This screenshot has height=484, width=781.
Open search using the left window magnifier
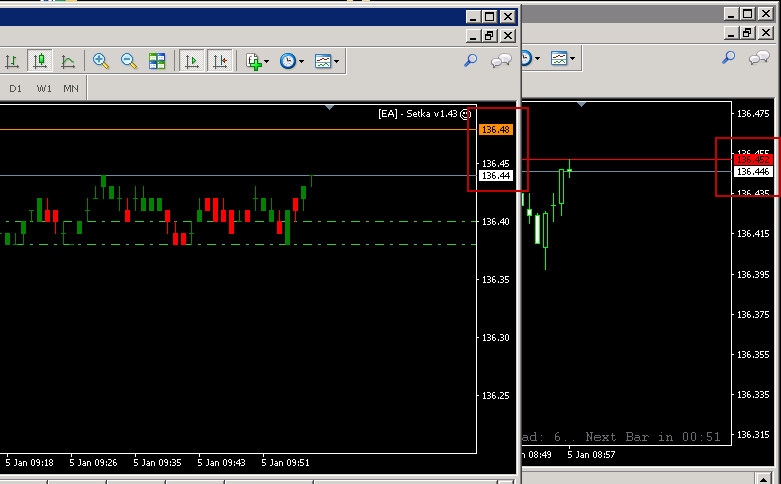tap(471, 60)
